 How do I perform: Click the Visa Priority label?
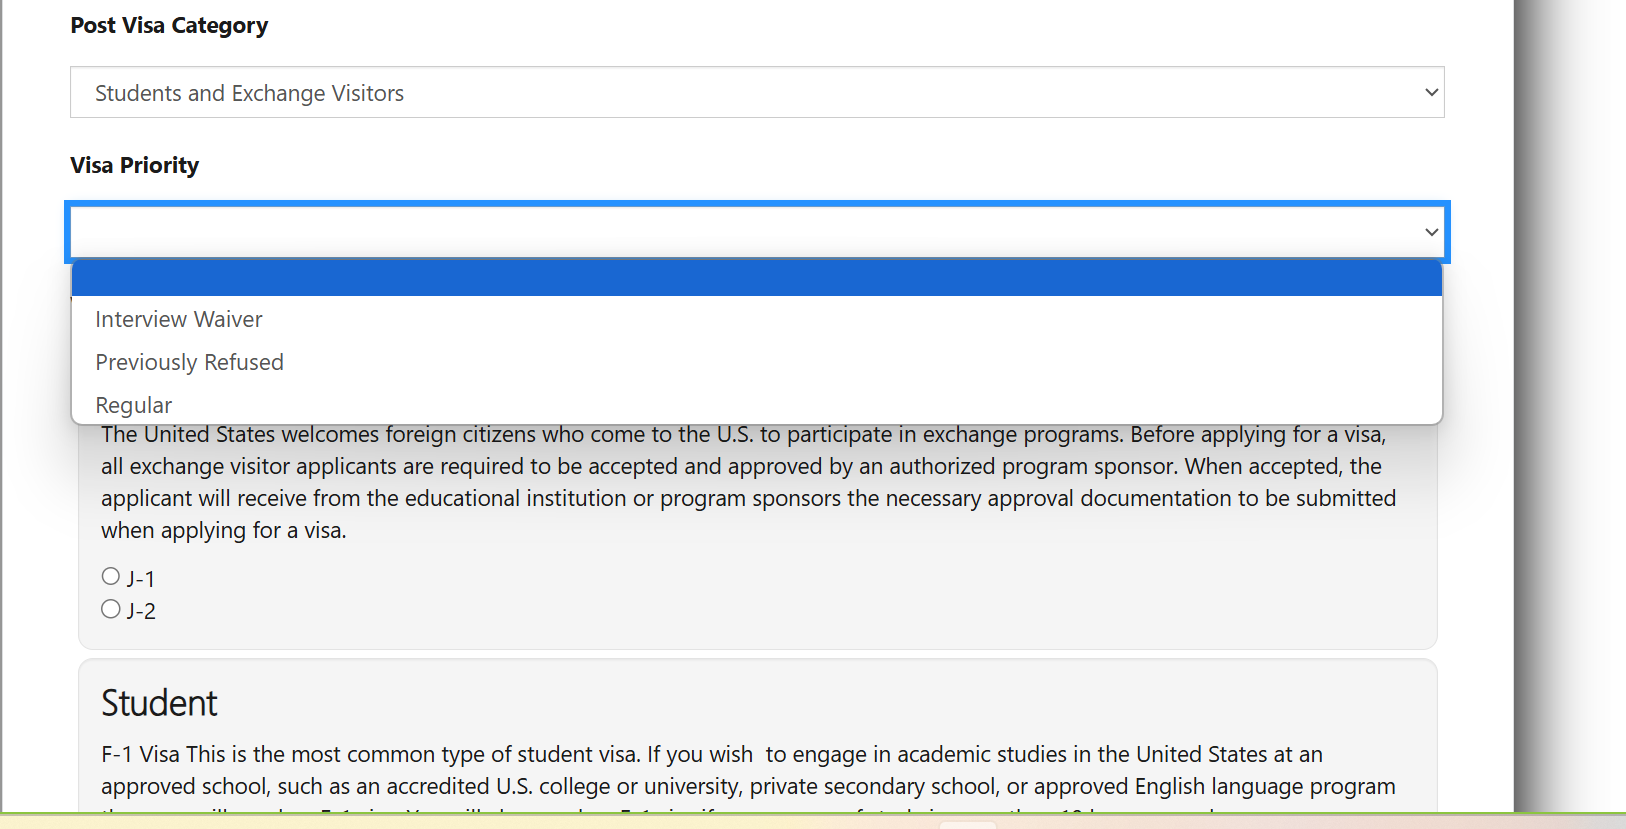(135, 166)
